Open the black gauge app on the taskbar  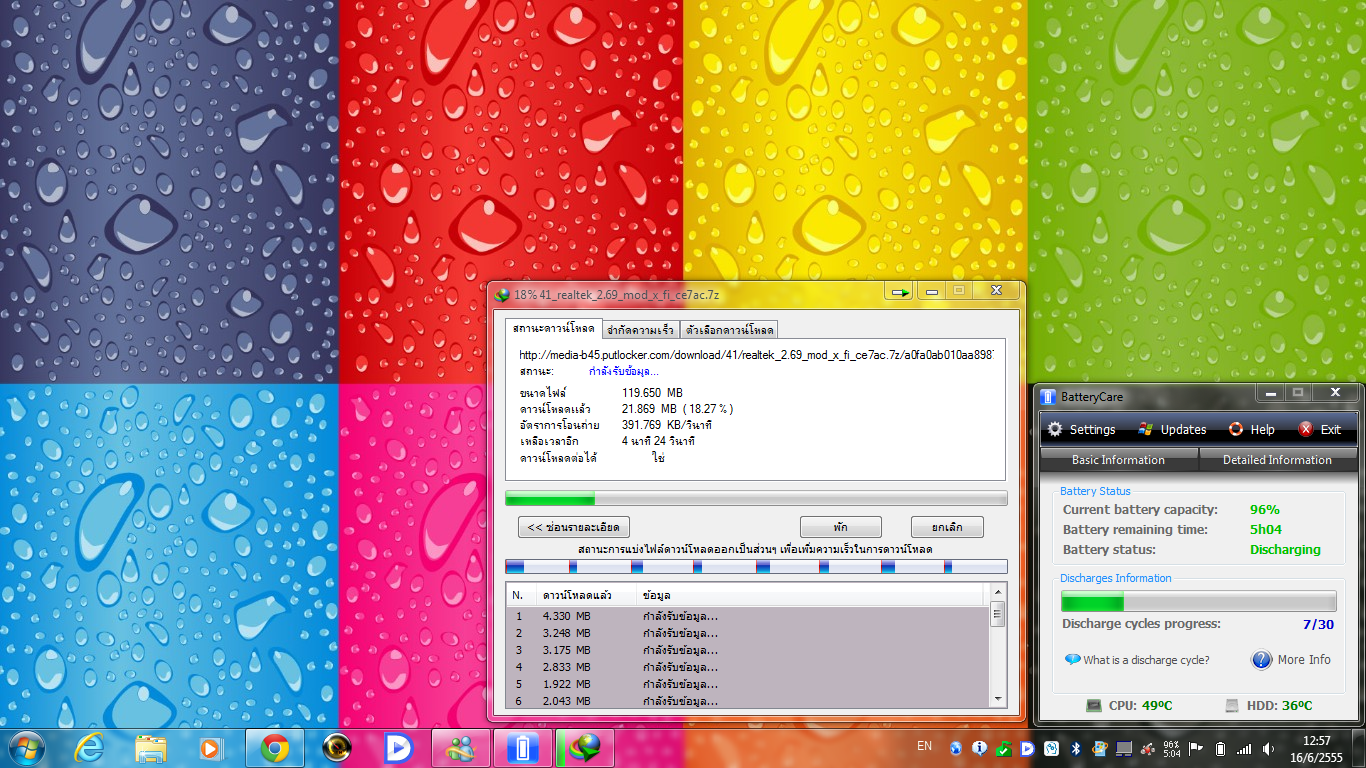[337, 748]
